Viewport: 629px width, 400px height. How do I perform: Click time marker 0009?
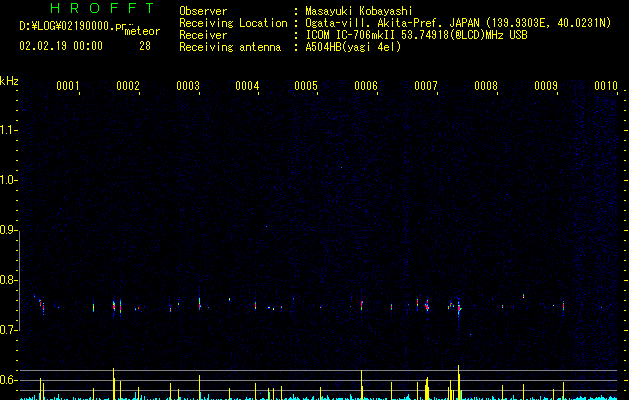click(546, 85)
